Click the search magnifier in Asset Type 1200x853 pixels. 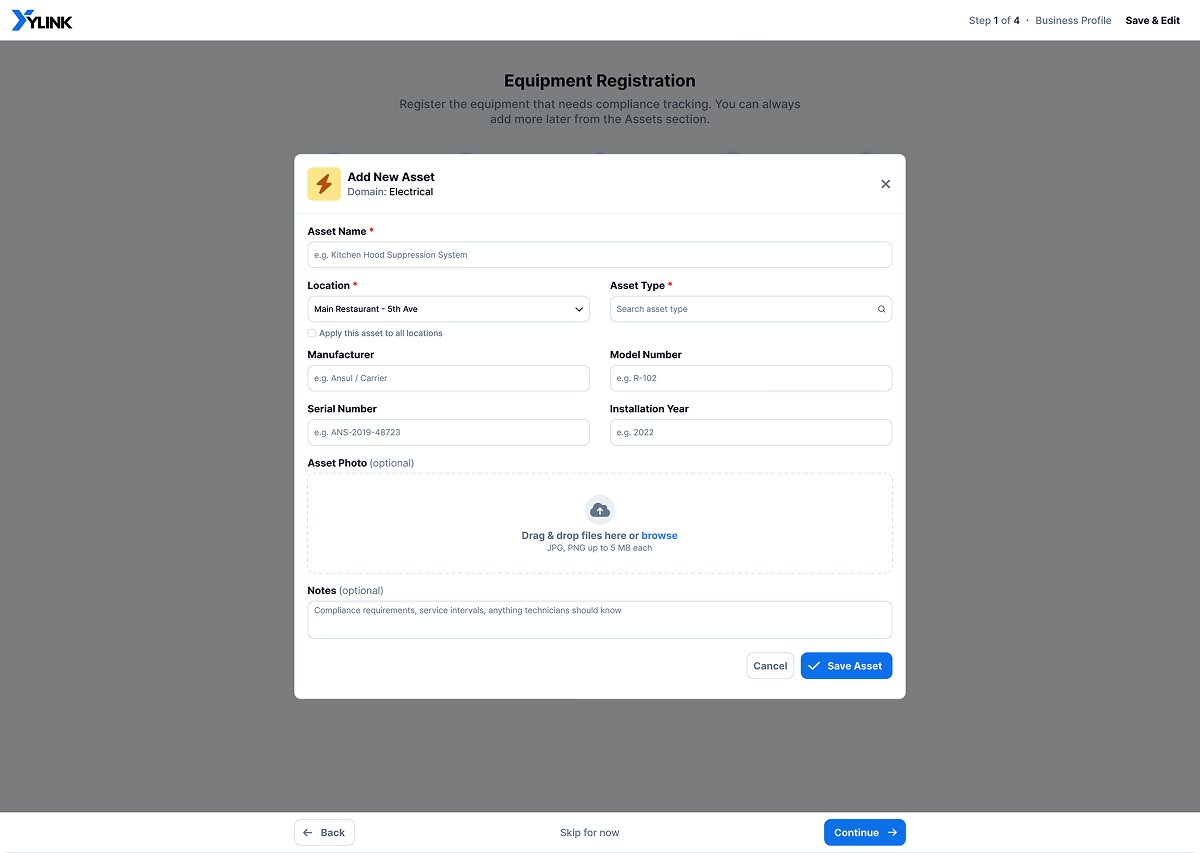pyautogui.click(x=881, y=309)
